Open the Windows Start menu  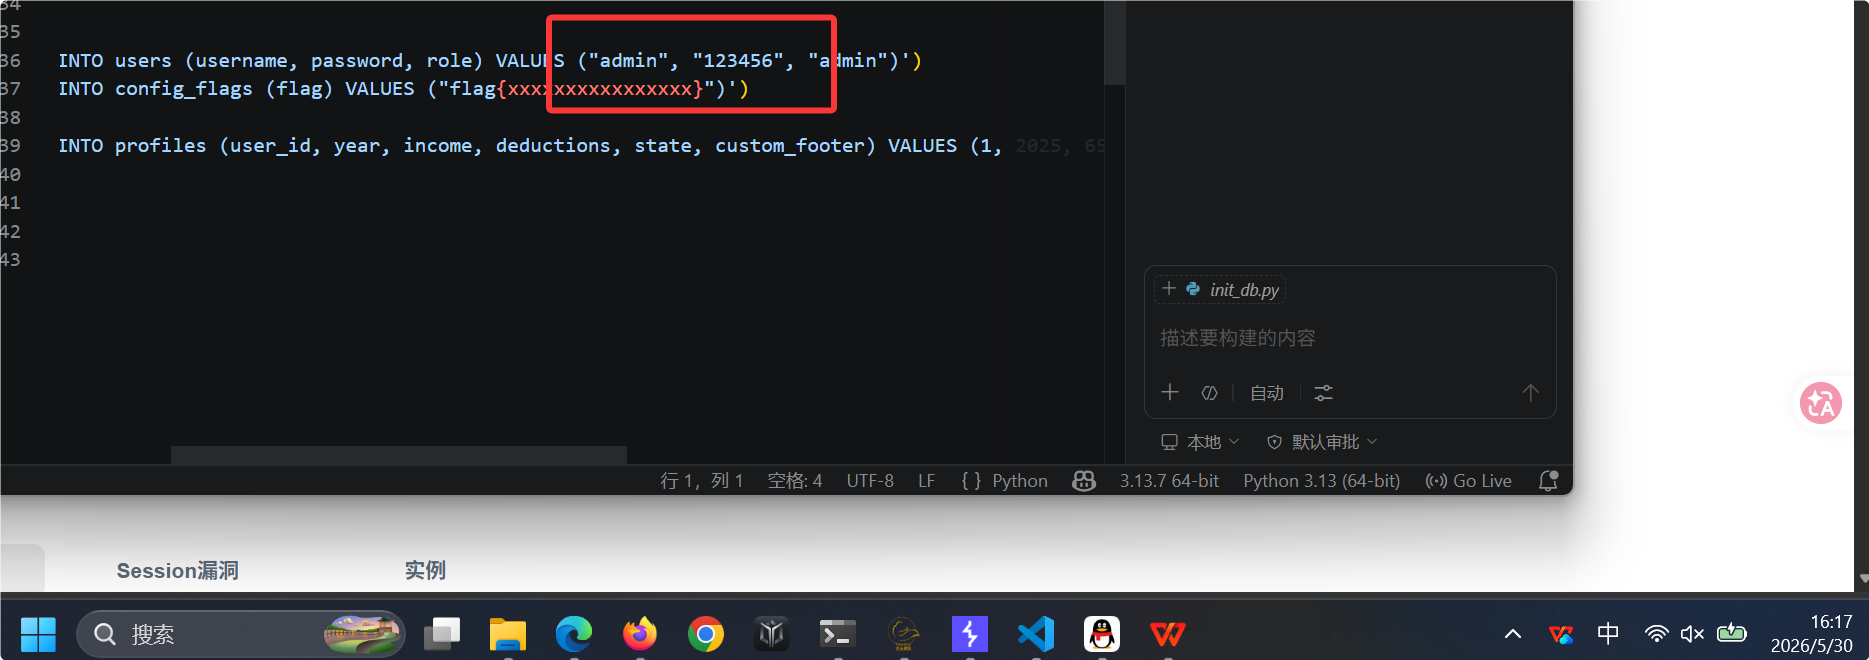point(39,634)
